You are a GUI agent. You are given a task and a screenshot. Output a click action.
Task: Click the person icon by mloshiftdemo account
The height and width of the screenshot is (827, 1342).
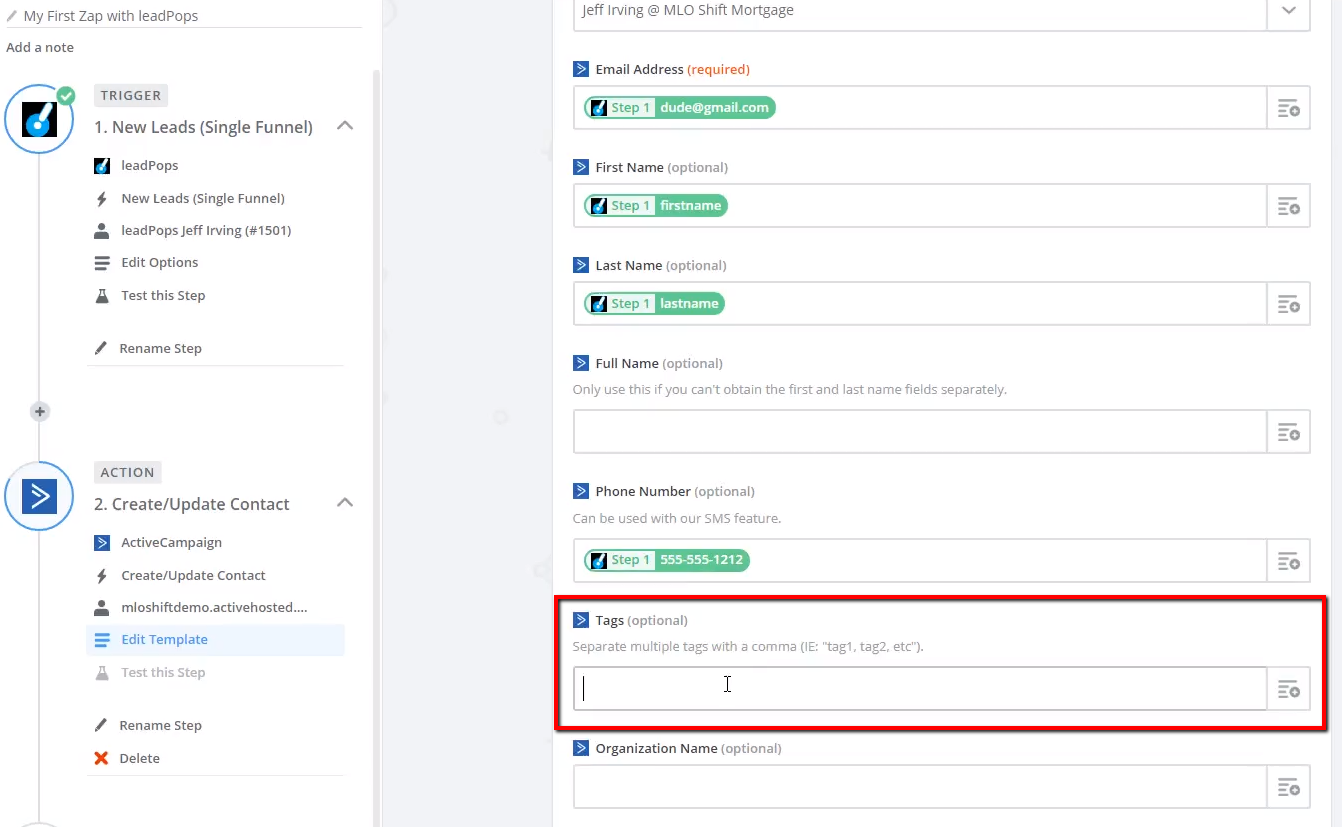pyautogui.click(x=101, y=607)
